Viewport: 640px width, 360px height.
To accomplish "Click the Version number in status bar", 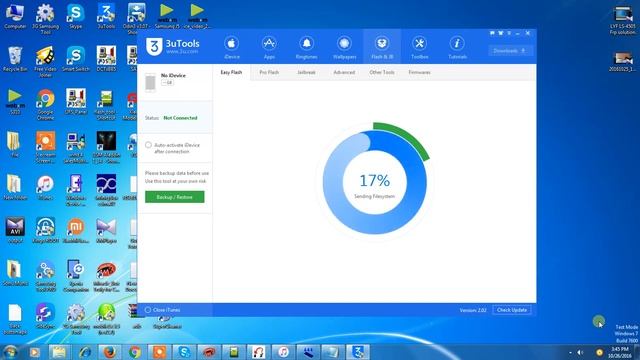I will point(473,310).
